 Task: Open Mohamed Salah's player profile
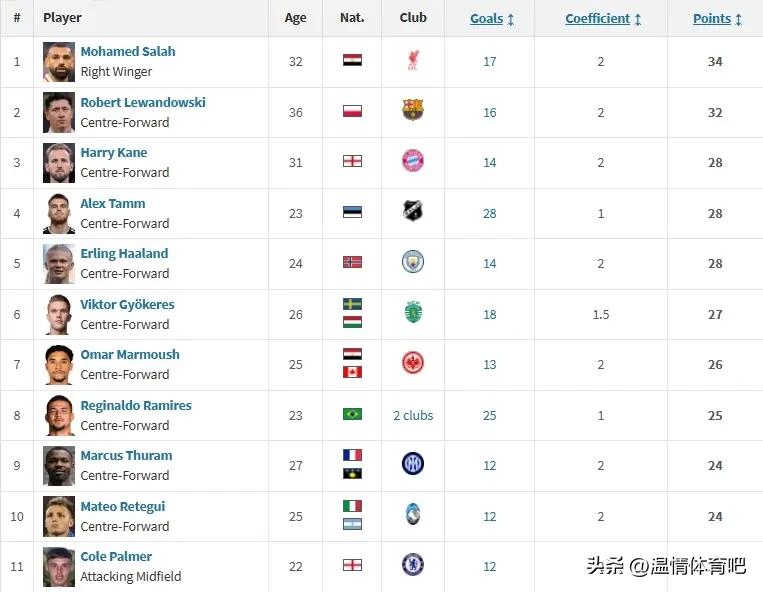tap(127, 51)
